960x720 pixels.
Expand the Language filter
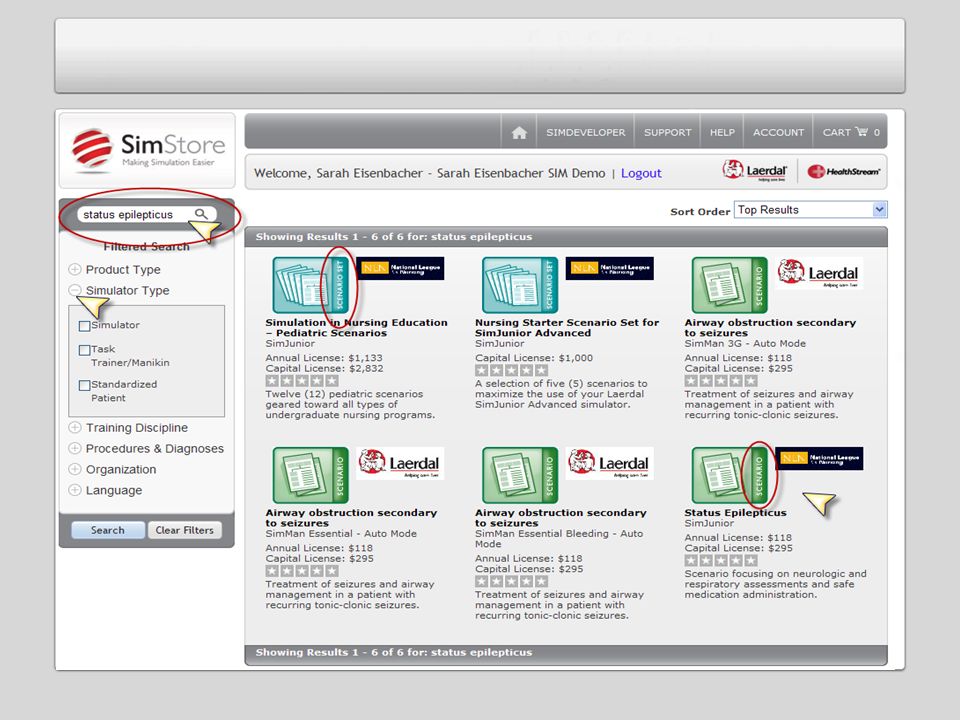point(75,490)
